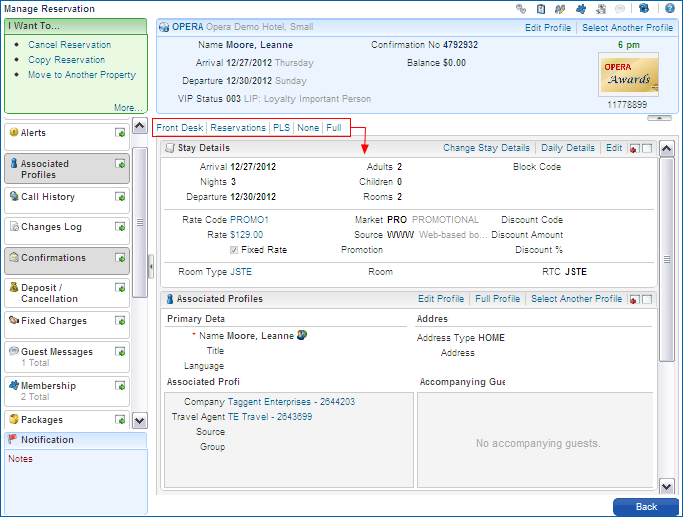Click the green arrow icon beside Changes Log
The height and width of the screenshot is (517, 683).
point(120,227)
